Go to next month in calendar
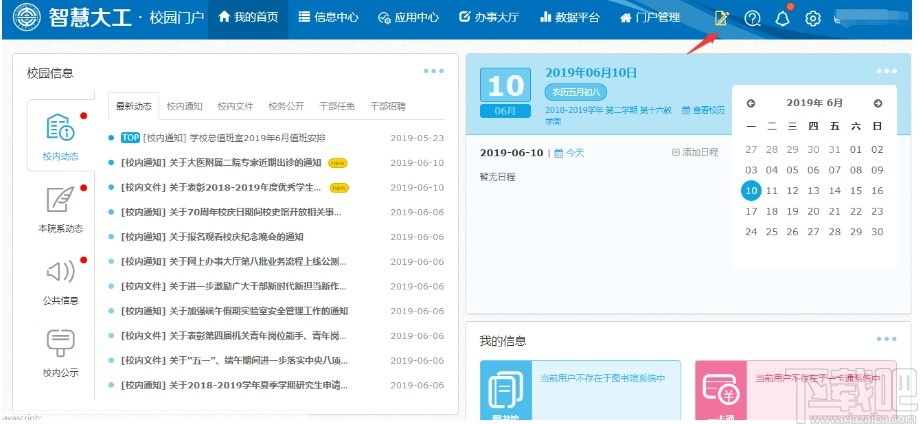 pyautogui.click(x=878, y=103)
